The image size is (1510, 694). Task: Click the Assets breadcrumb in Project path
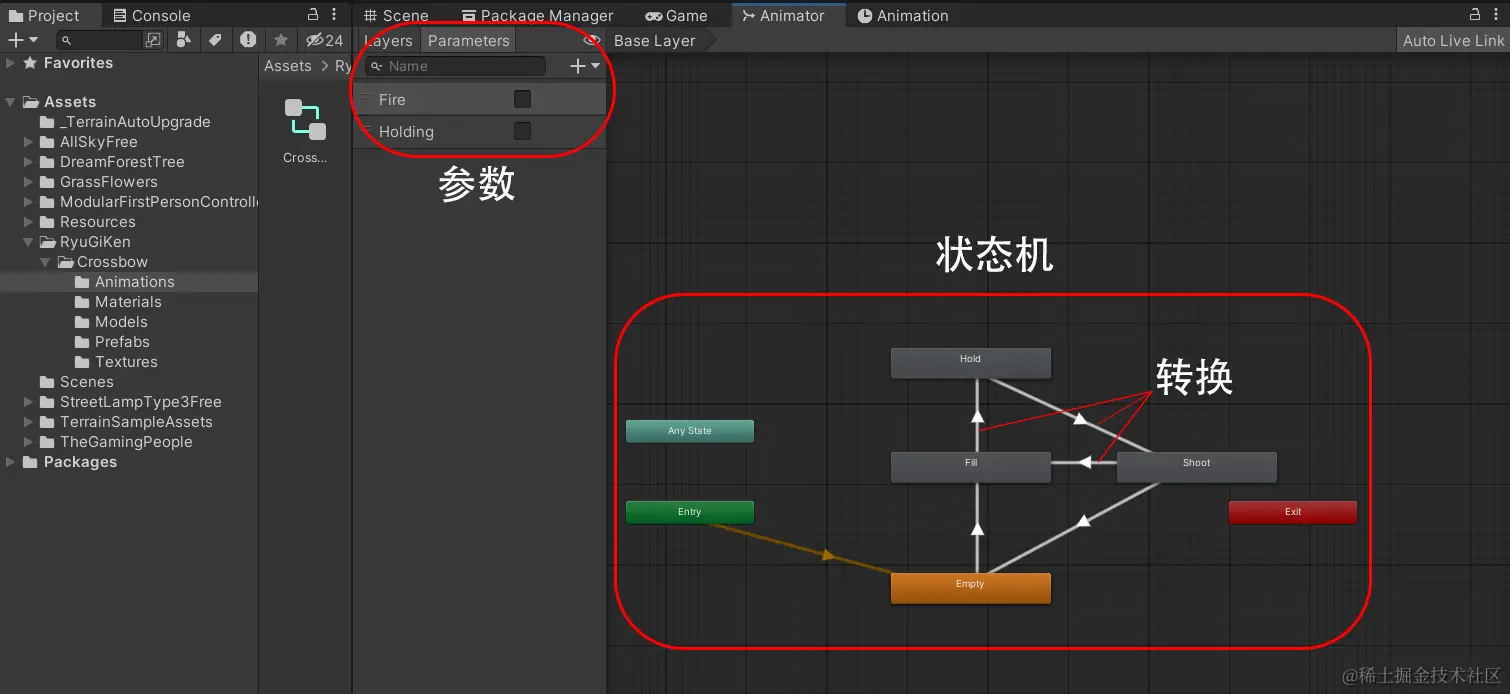click(x=288, y=66)
